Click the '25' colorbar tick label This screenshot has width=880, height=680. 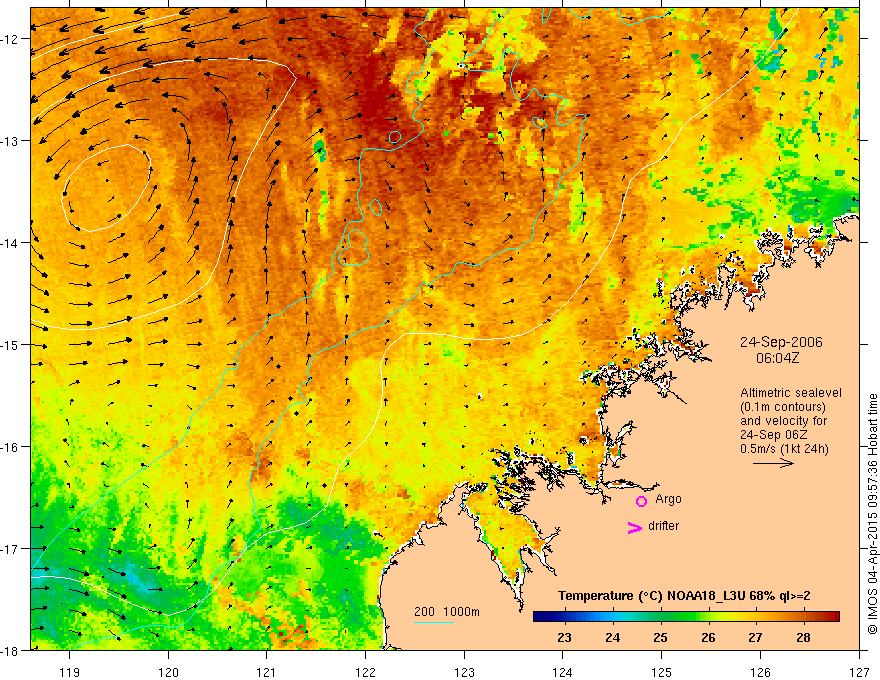coord(660,637)
